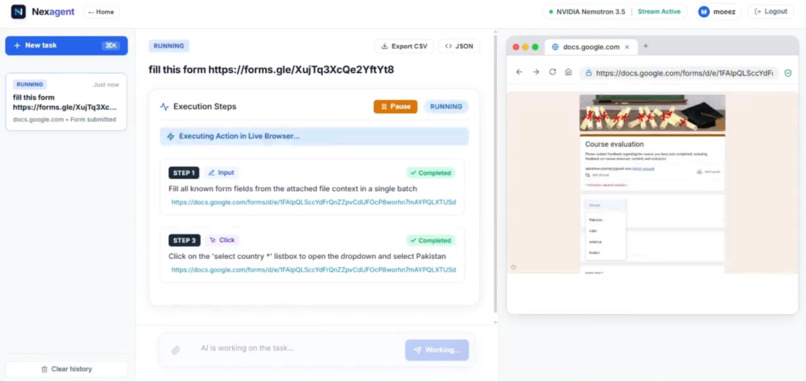Log out via the Logout button

[x=771, y=12]
